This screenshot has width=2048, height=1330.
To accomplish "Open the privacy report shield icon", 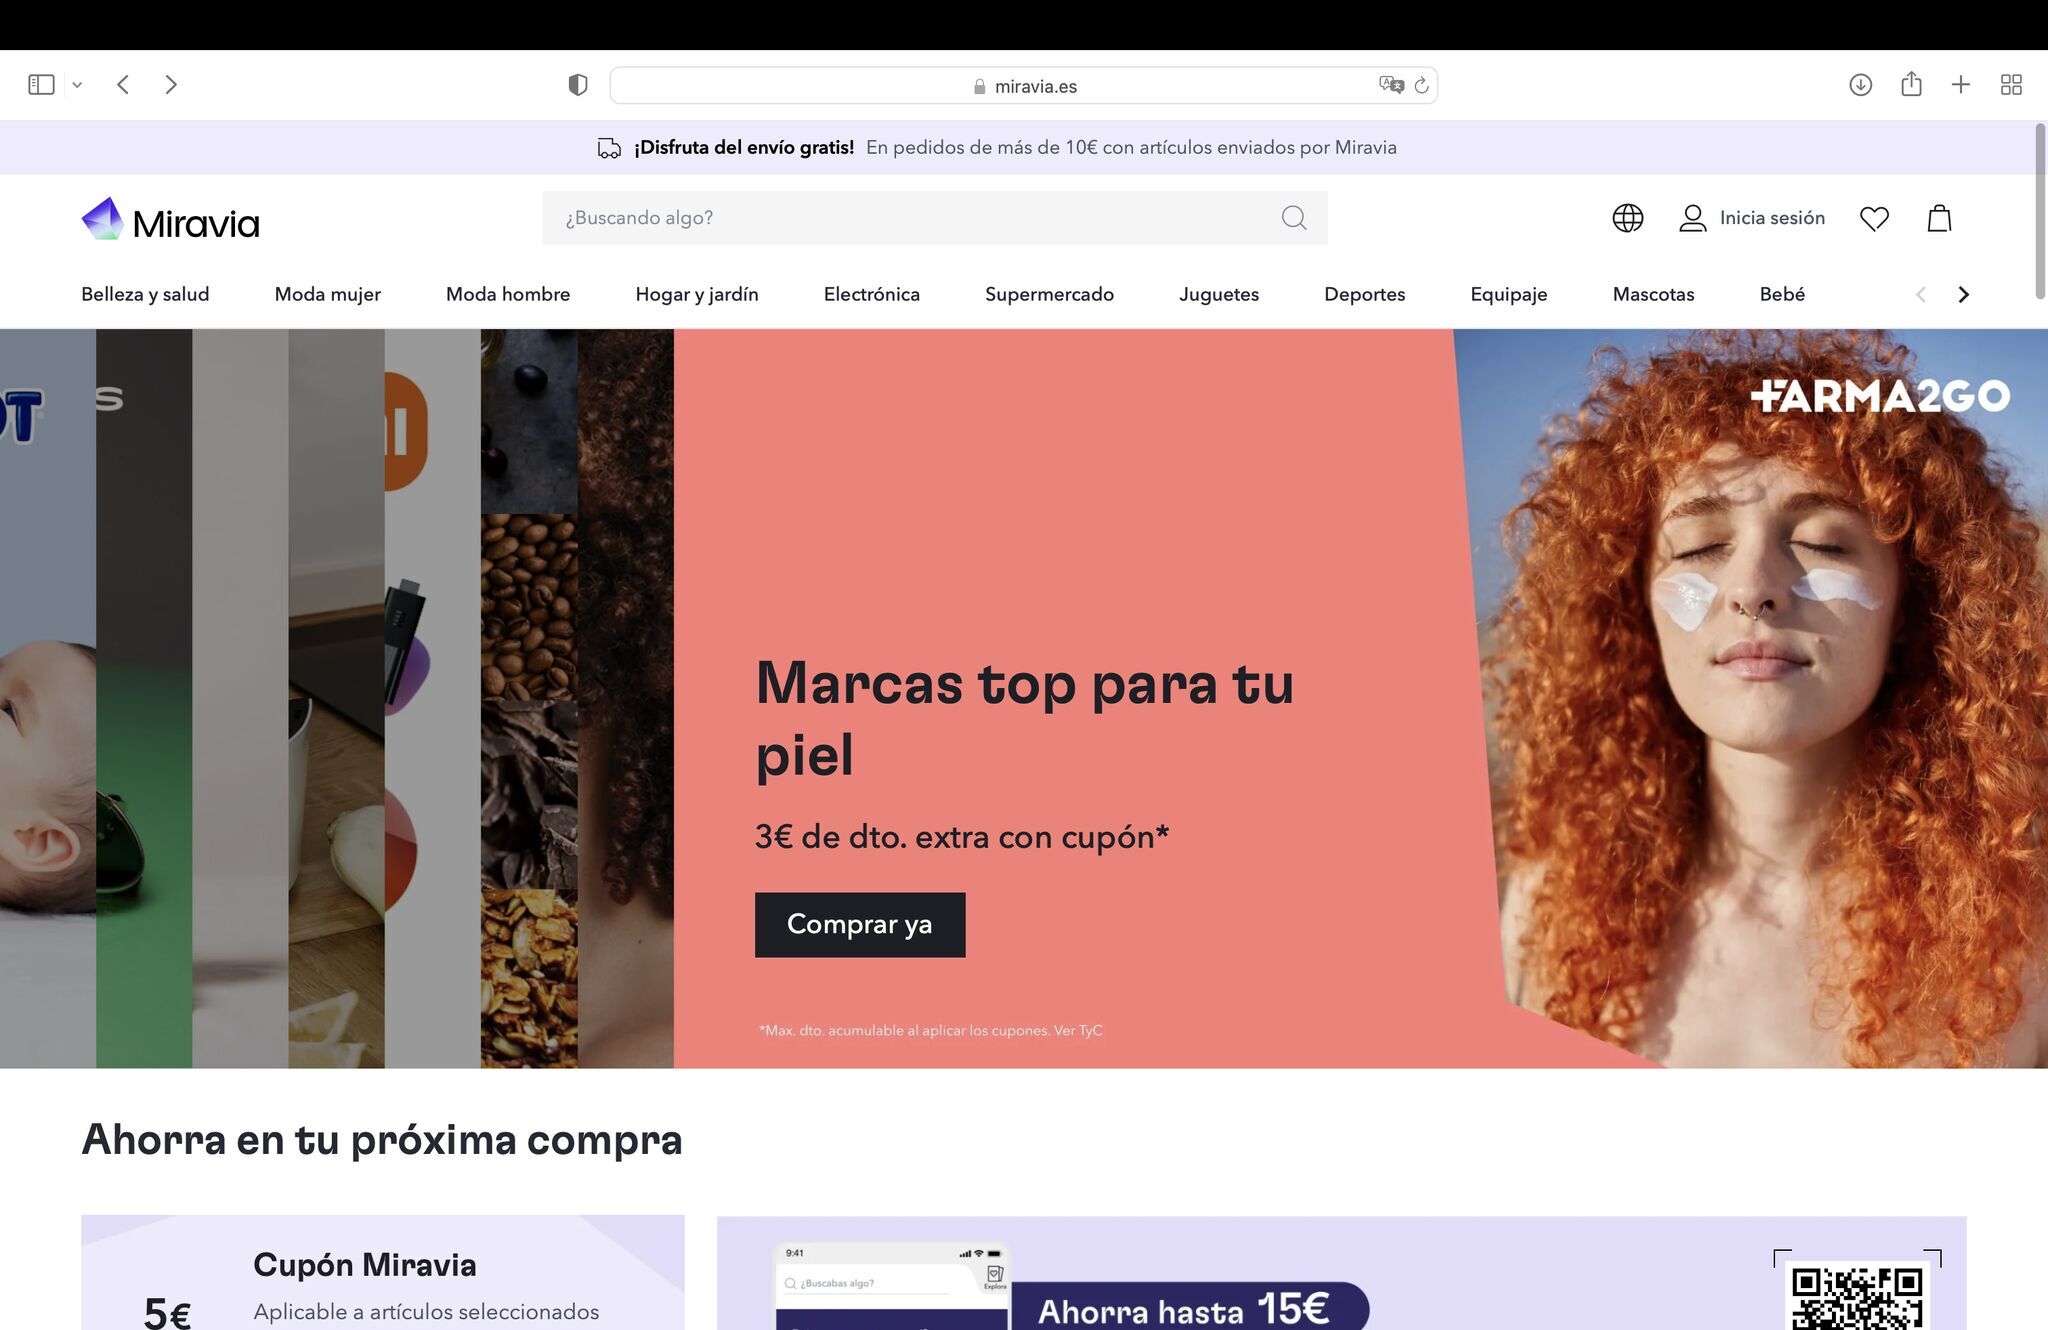I will pos(578,85).
